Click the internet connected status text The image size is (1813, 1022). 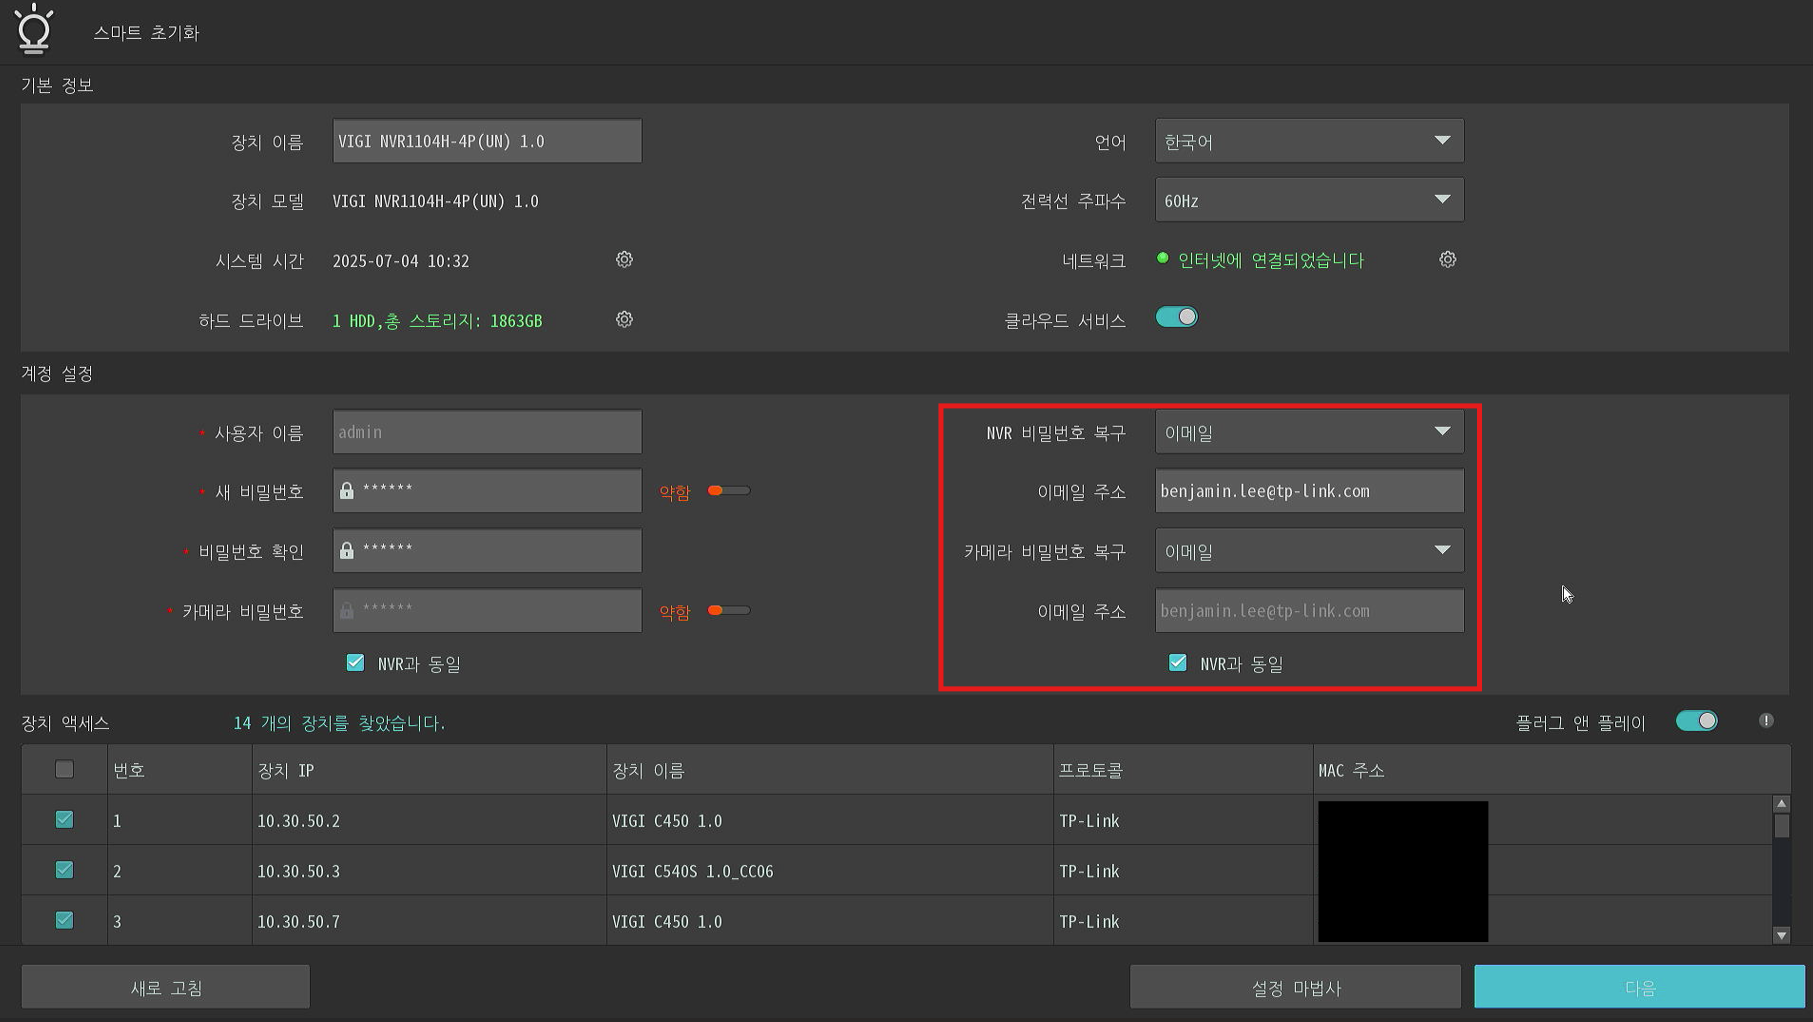click(1270, 260)
